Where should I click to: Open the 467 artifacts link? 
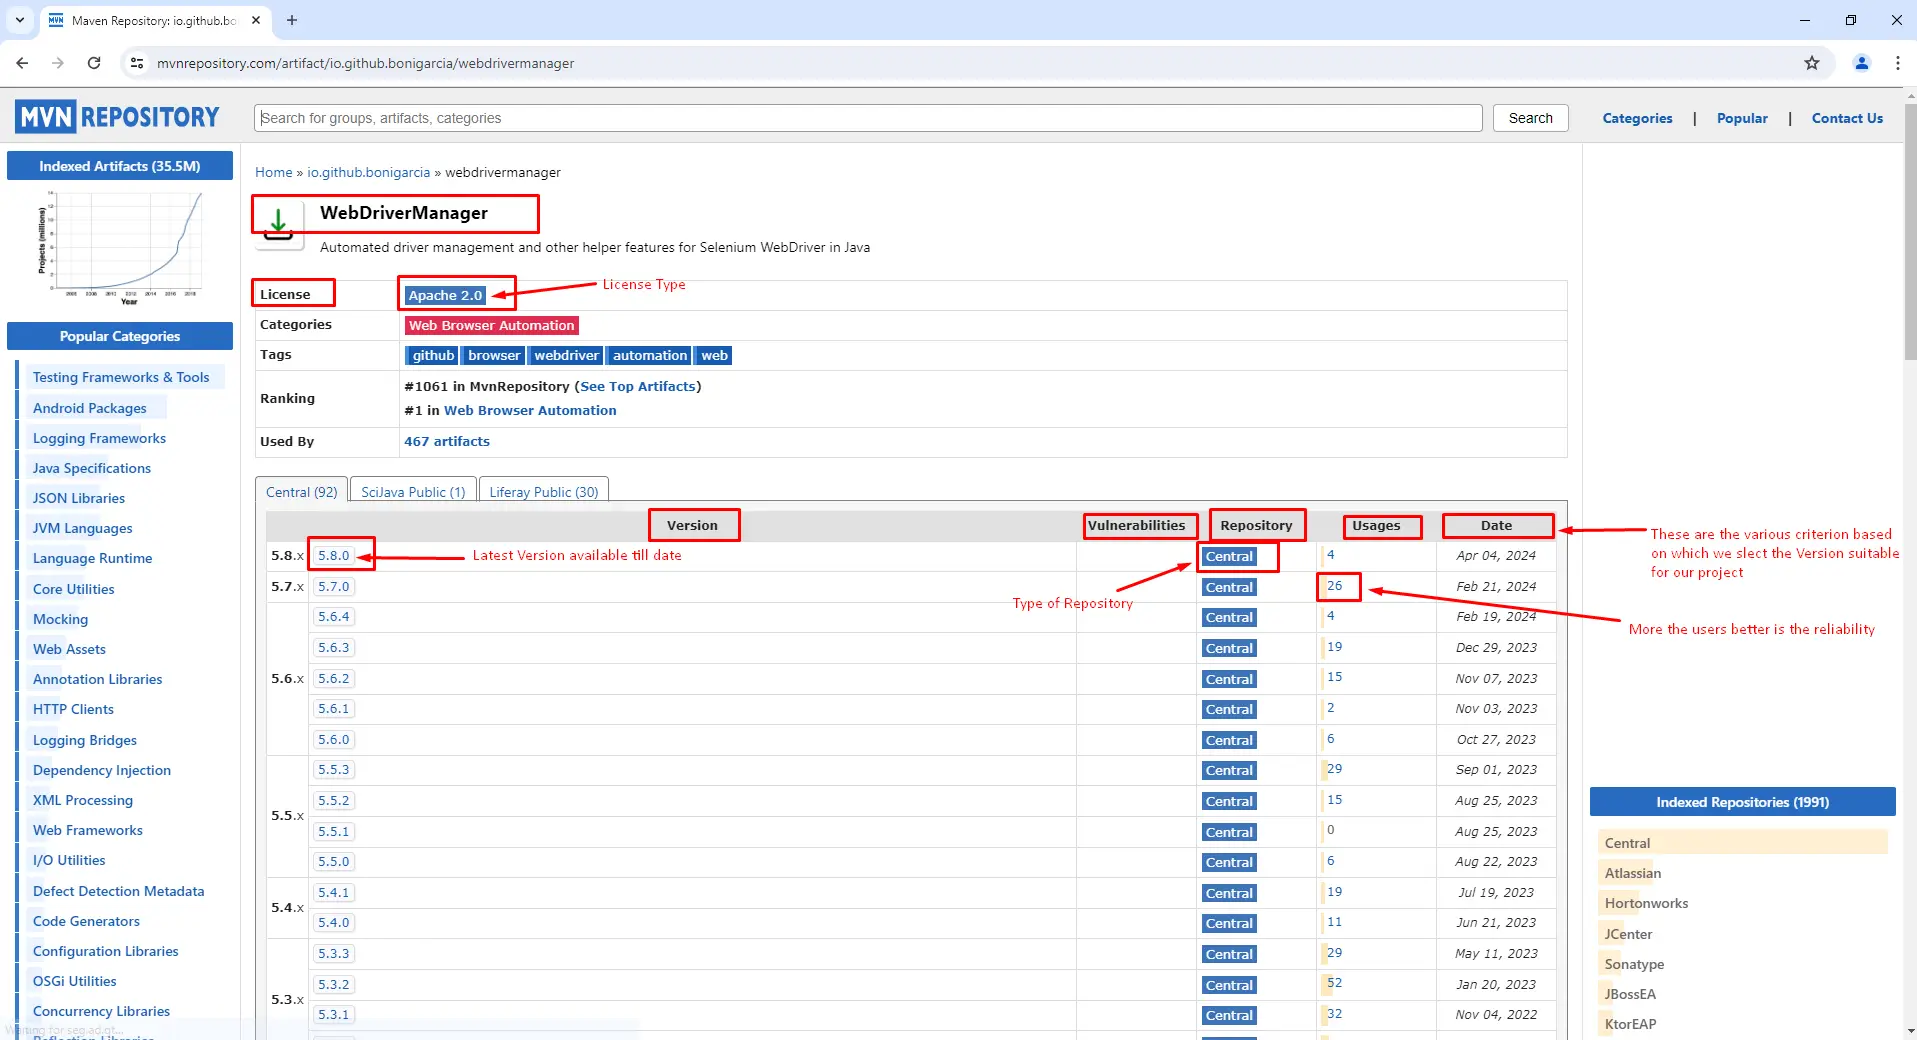coord(447,441)
